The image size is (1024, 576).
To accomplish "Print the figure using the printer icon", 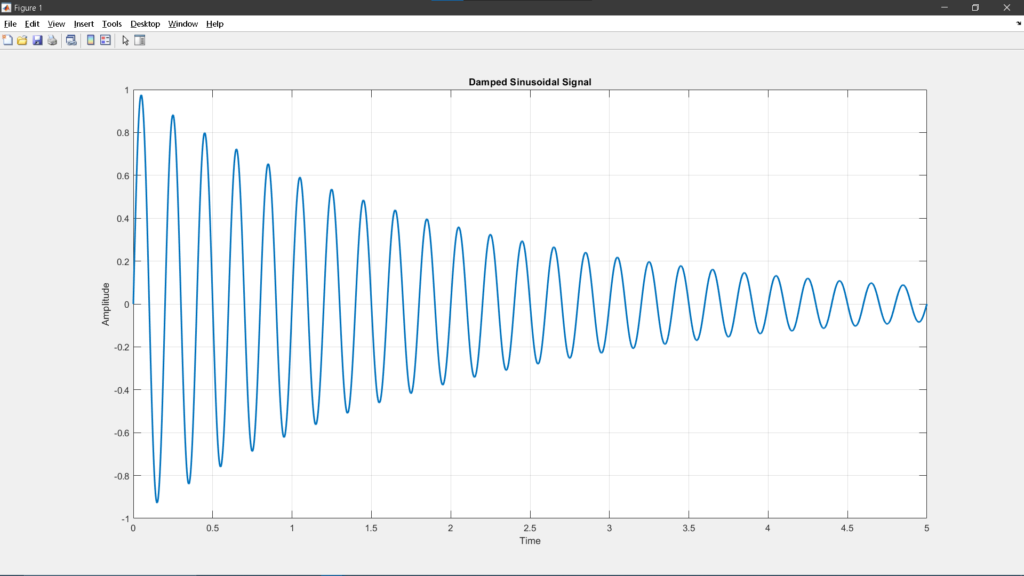I will pyautogui.click(x=52, y=40).
